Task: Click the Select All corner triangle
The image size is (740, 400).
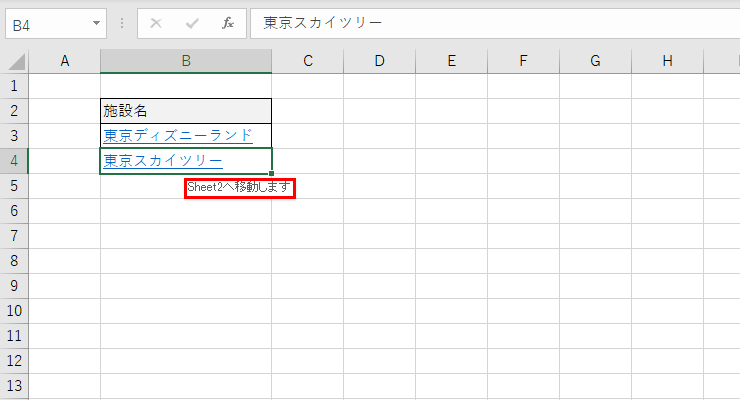Action: tap(17, 62)
